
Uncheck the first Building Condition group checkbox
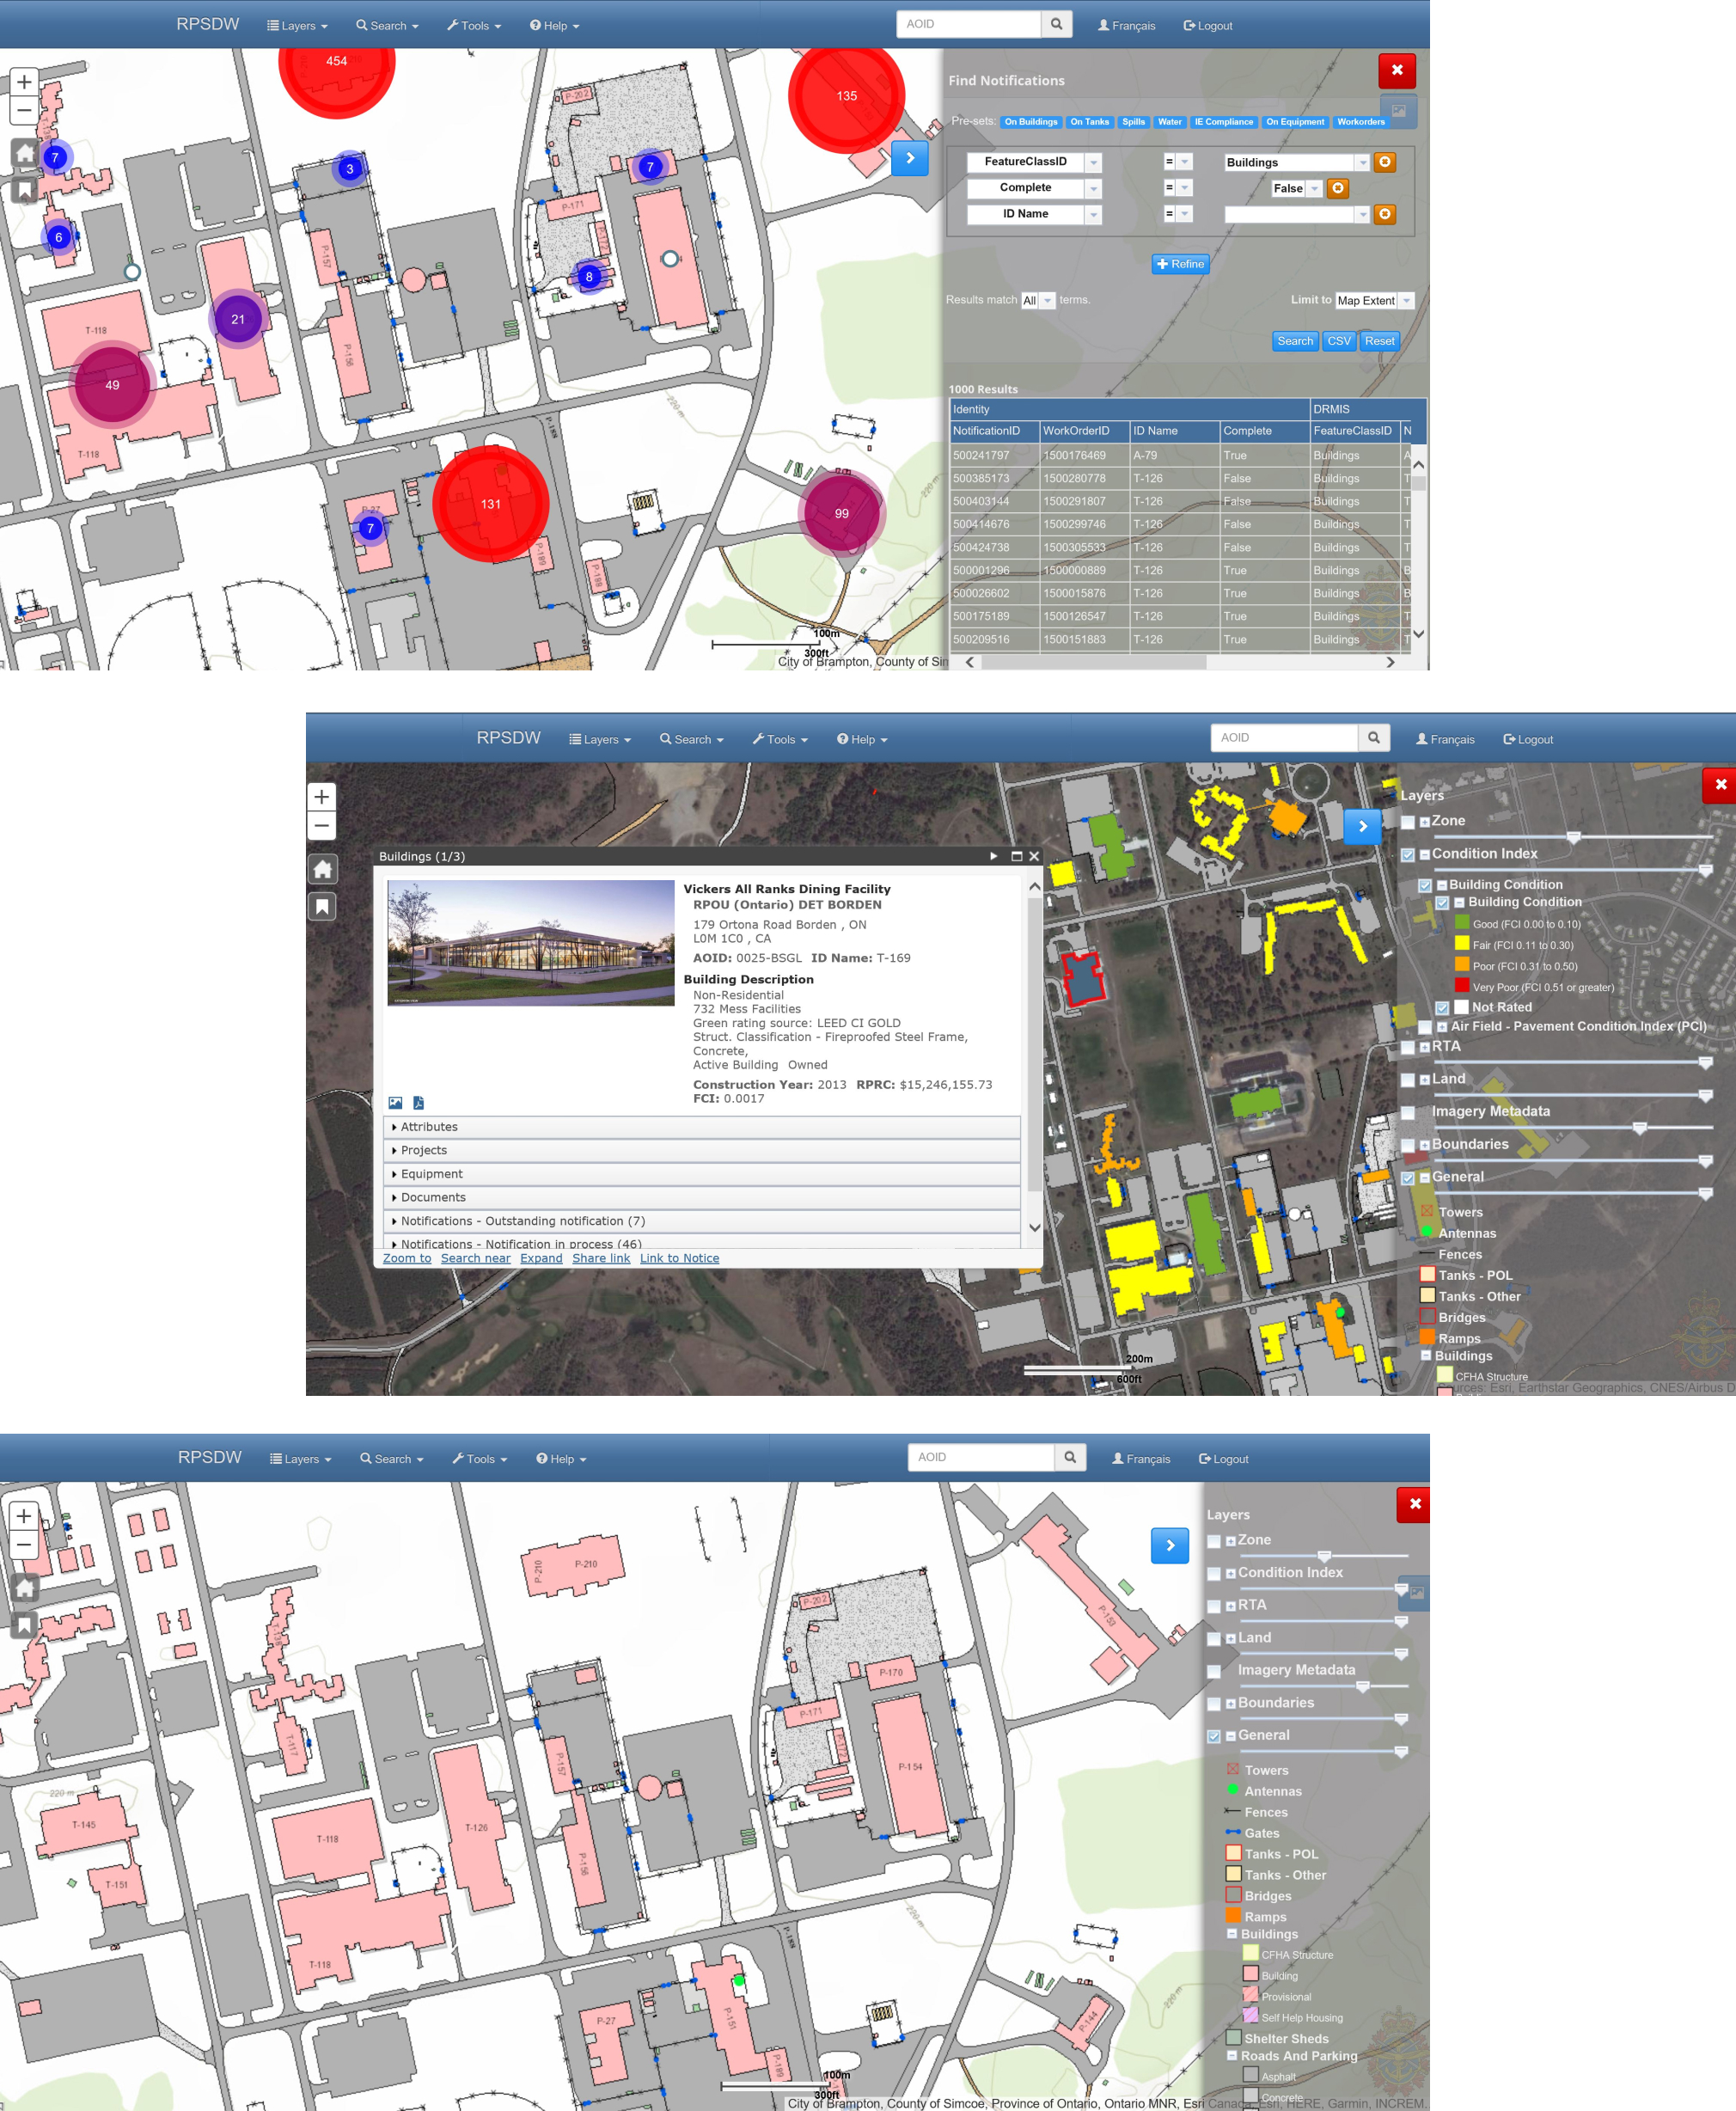point(1424,885)
